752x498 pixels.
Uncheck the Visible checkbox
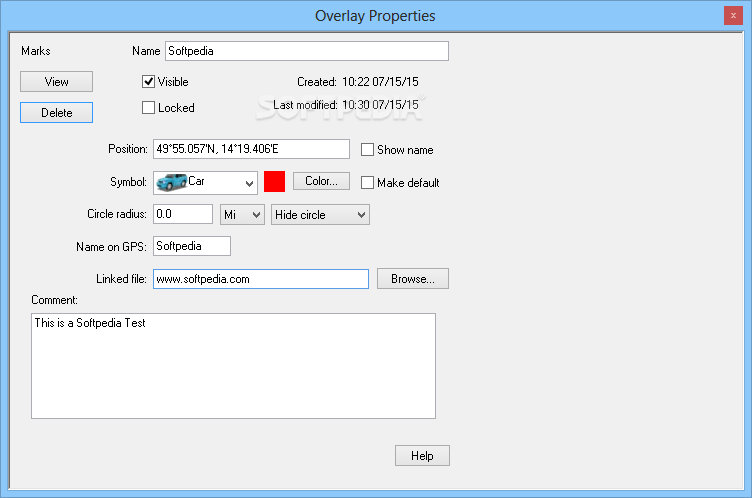coord(149,82)
